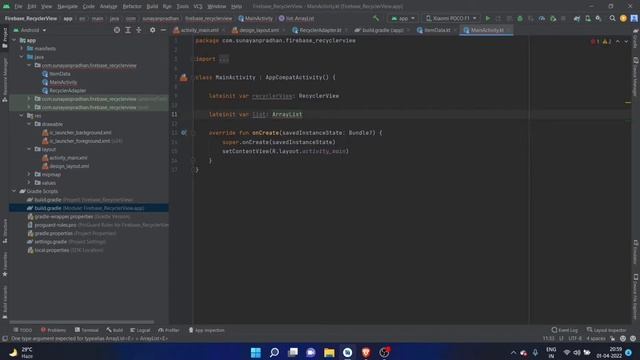Open the Logcat tool window

[x=140, y=330]
